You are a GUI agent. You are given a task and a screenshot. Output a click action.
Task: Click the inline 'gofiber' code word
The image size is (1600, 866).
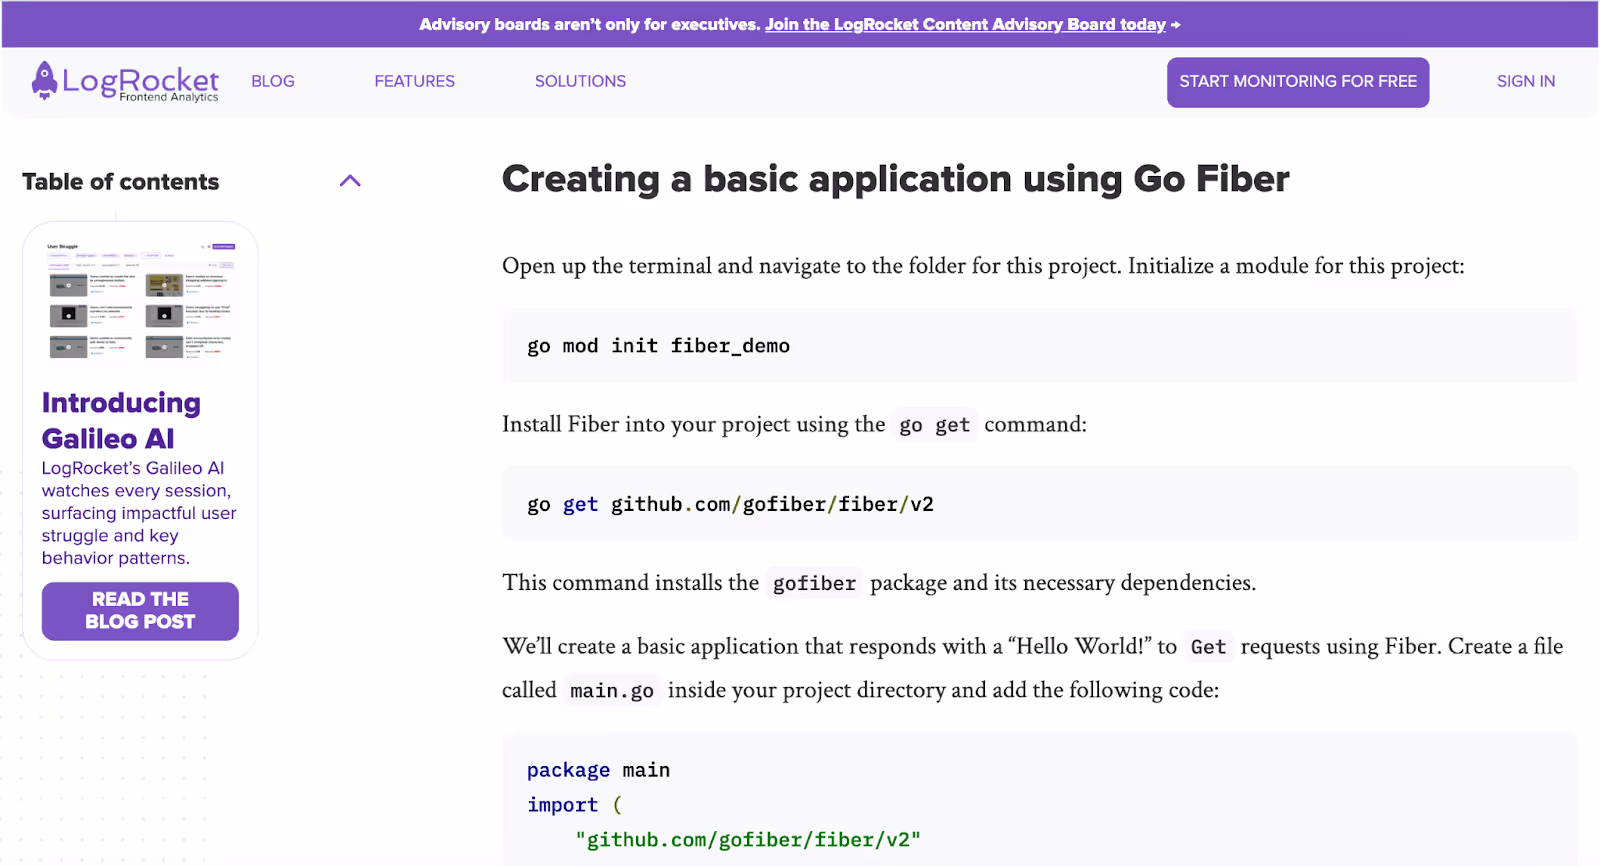pos(814,583)
